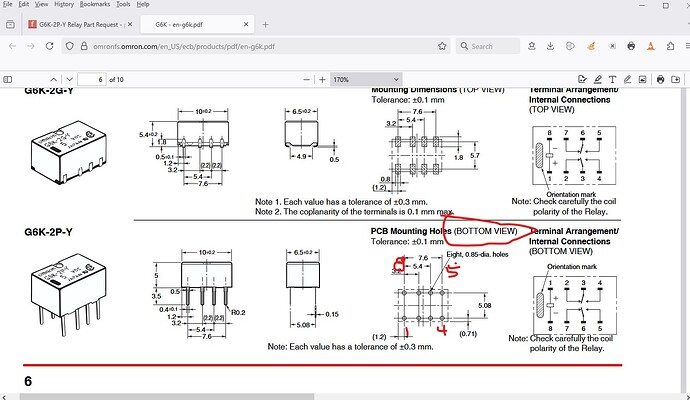The height and width of the screenshot is (400, 690).
Task: Select the PDF add image tool
Action: pos(642,79)
